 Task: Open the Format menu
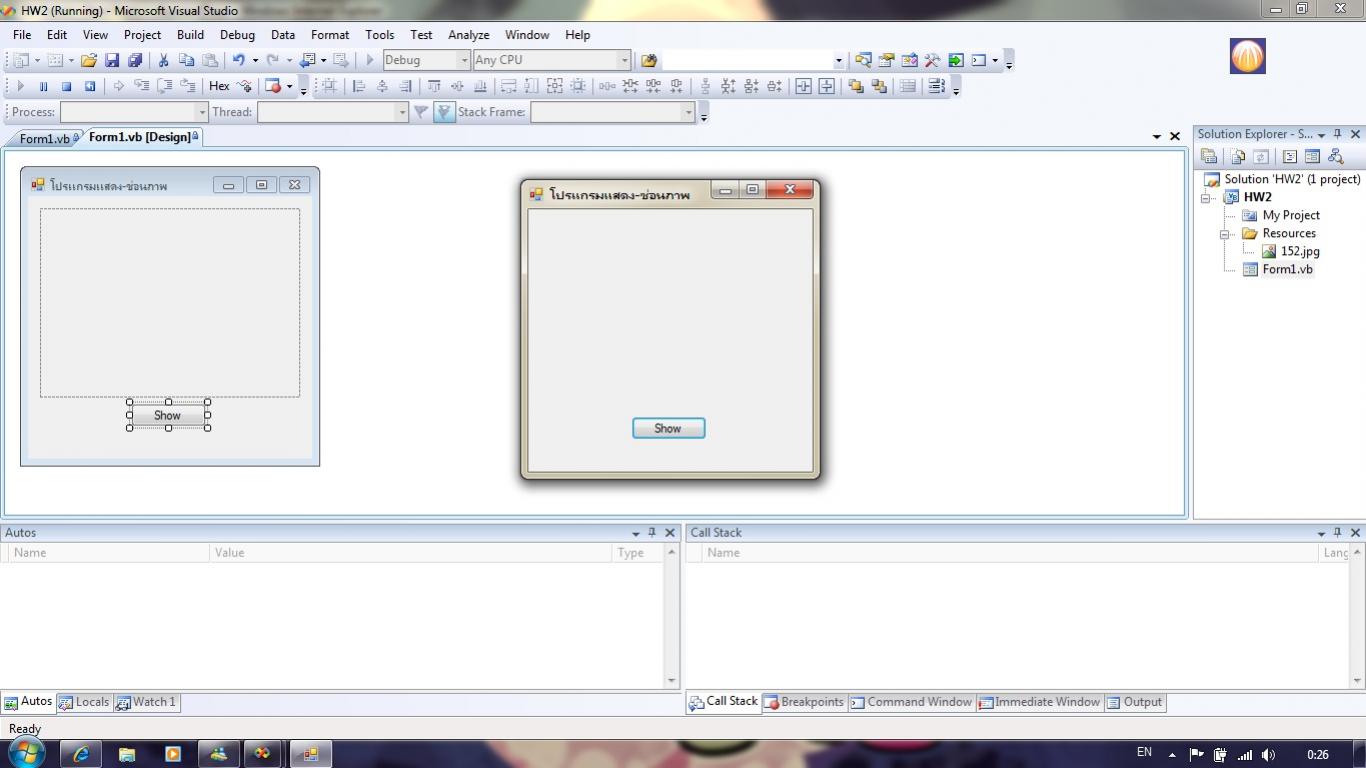pos(330,34)
